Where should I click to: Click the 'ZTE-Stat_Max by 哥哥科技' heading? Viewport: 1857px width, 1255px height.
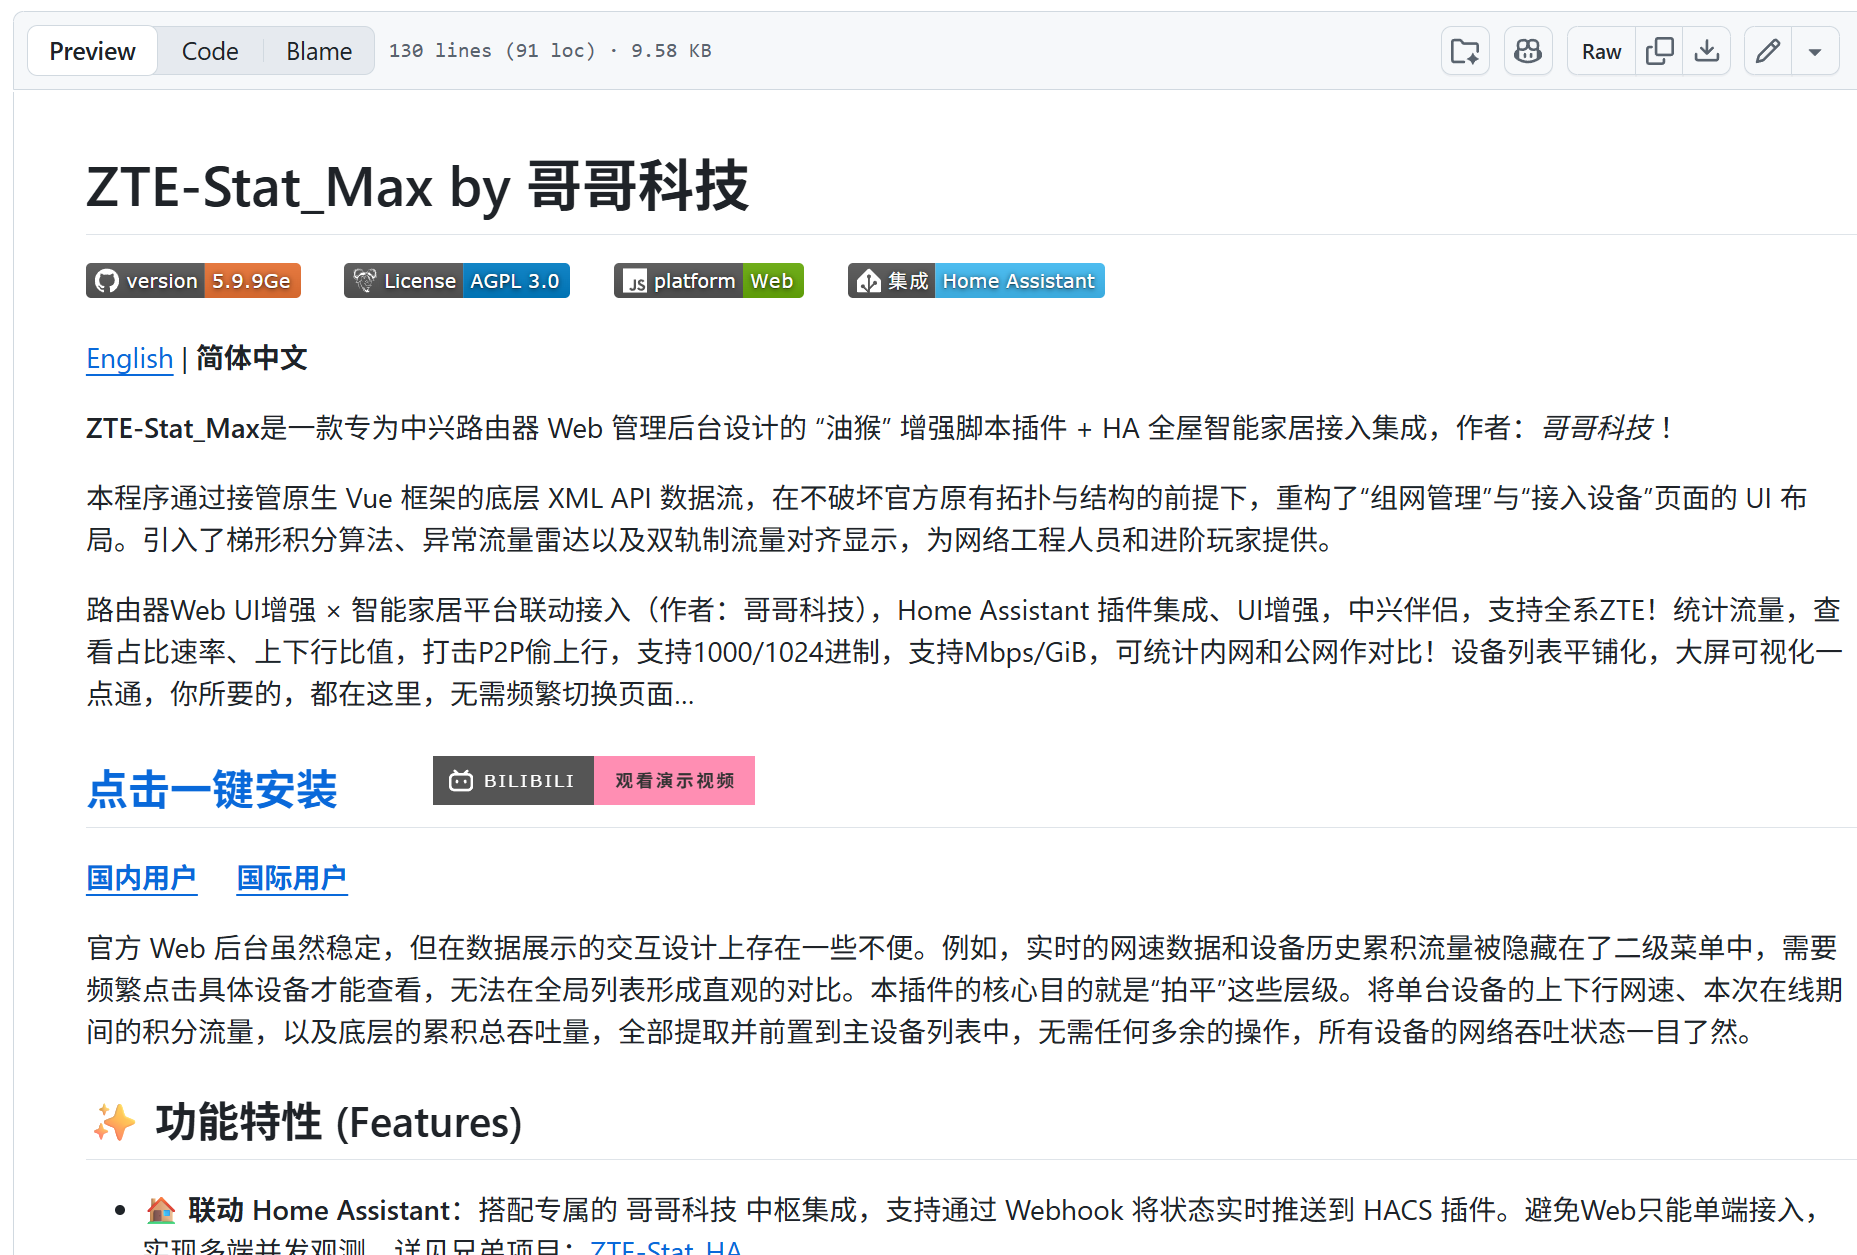pyautogui.click(x=417, y=186)
